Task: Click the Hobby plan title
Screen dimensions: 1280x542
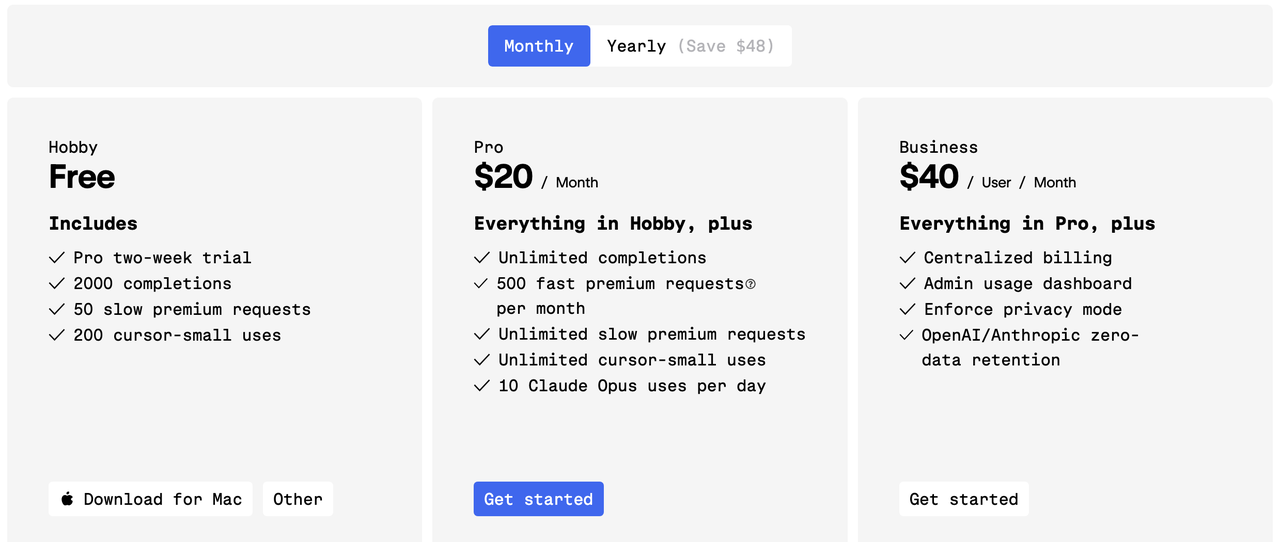Action: click(73, 147)
